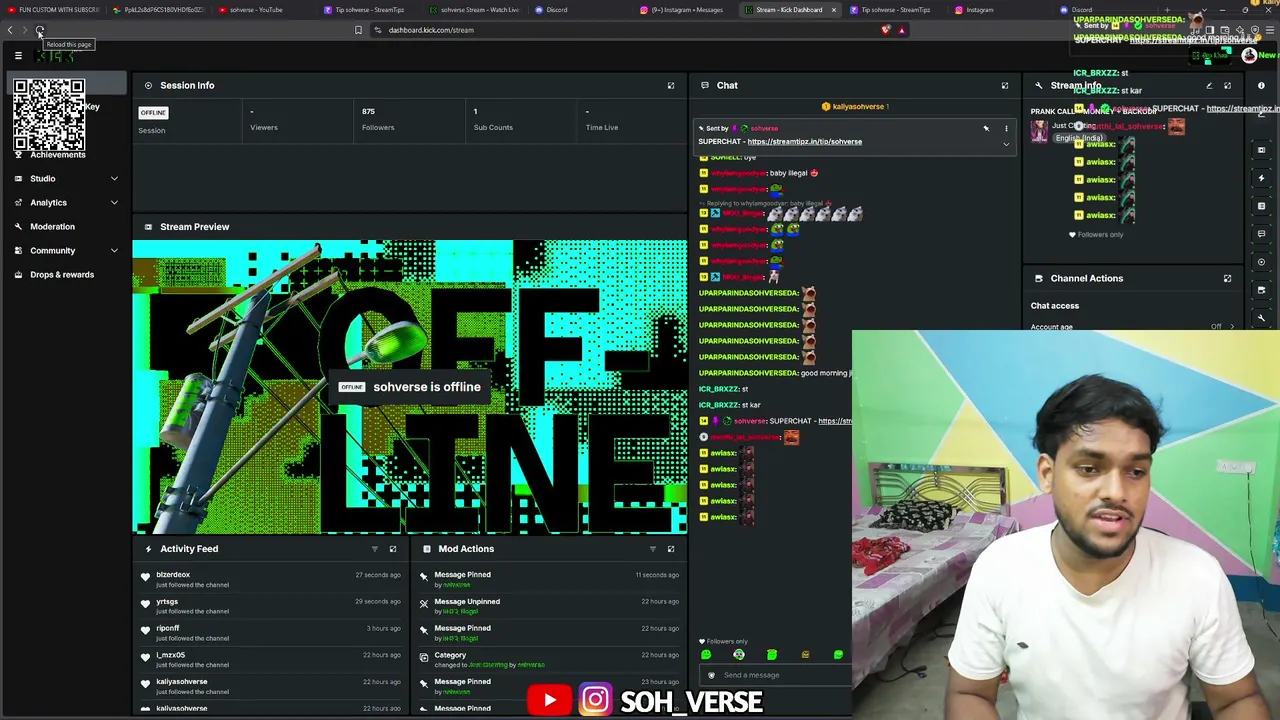Toggle Activity Feed lightning widget in right rail

coord(1261,178)
